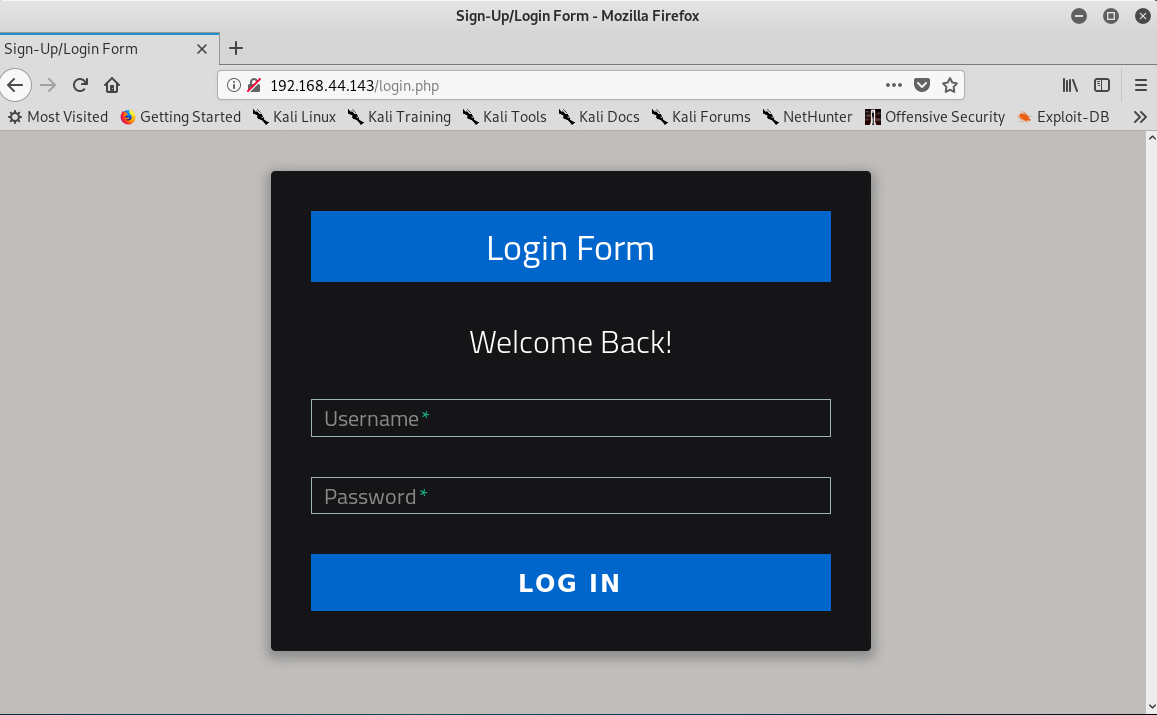Open the Firefox home page
Image resolution: width=1157 pixels, height=715 pixels.
point(112,85)
